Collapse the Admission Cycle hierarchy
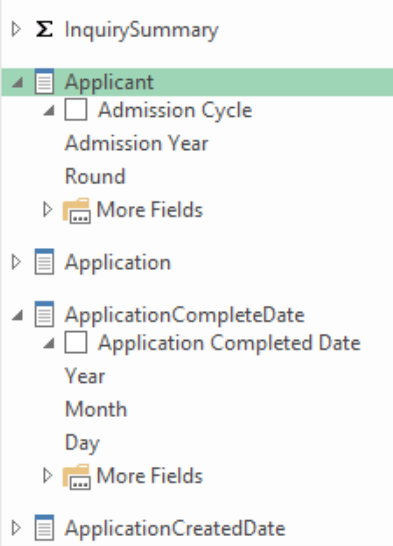This screenshot has width=393, height=546. (x=49, y=111)
